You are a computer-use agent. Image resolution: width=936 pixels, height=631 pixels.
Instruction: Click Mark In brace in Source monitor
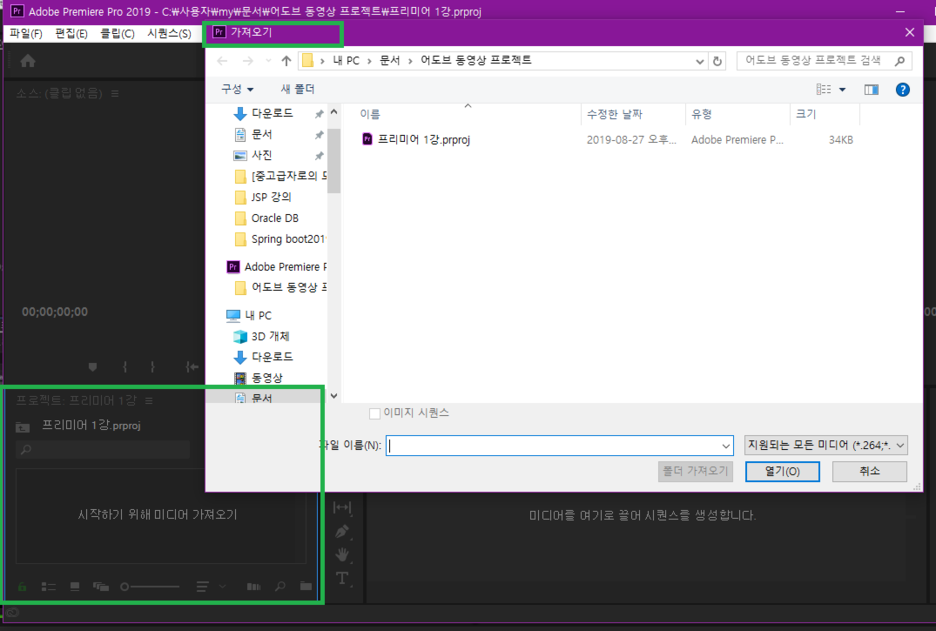click(x=125, y=367)
